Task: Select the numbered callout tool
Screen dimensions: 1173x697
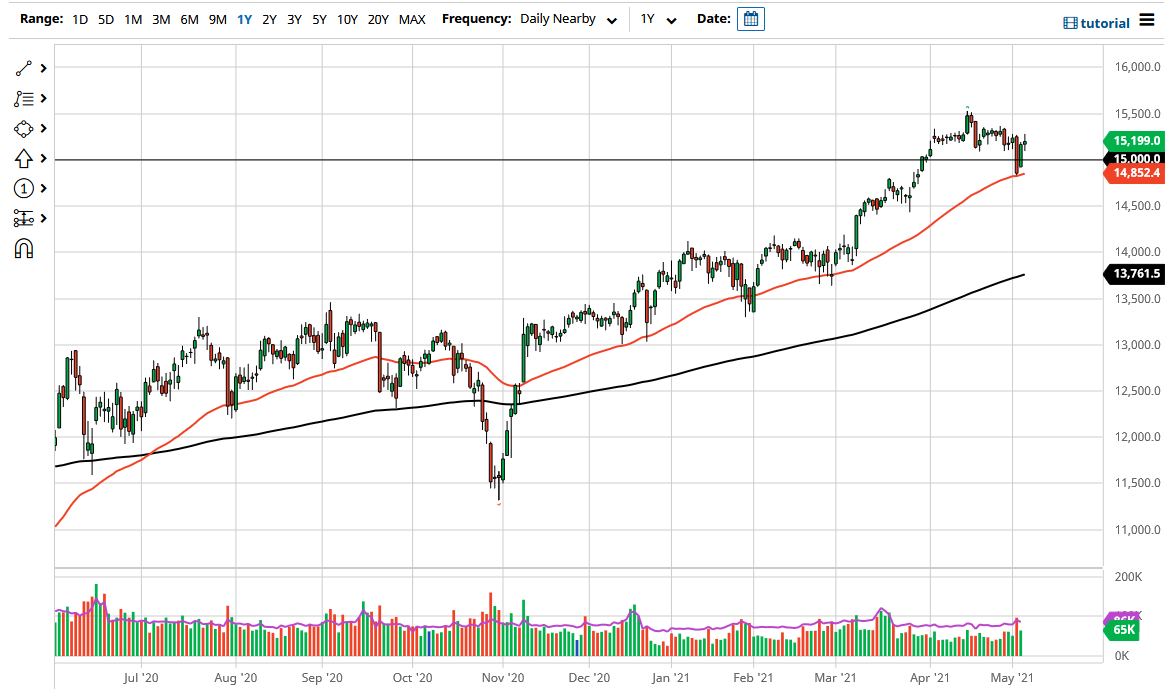Action: [25, 188]
